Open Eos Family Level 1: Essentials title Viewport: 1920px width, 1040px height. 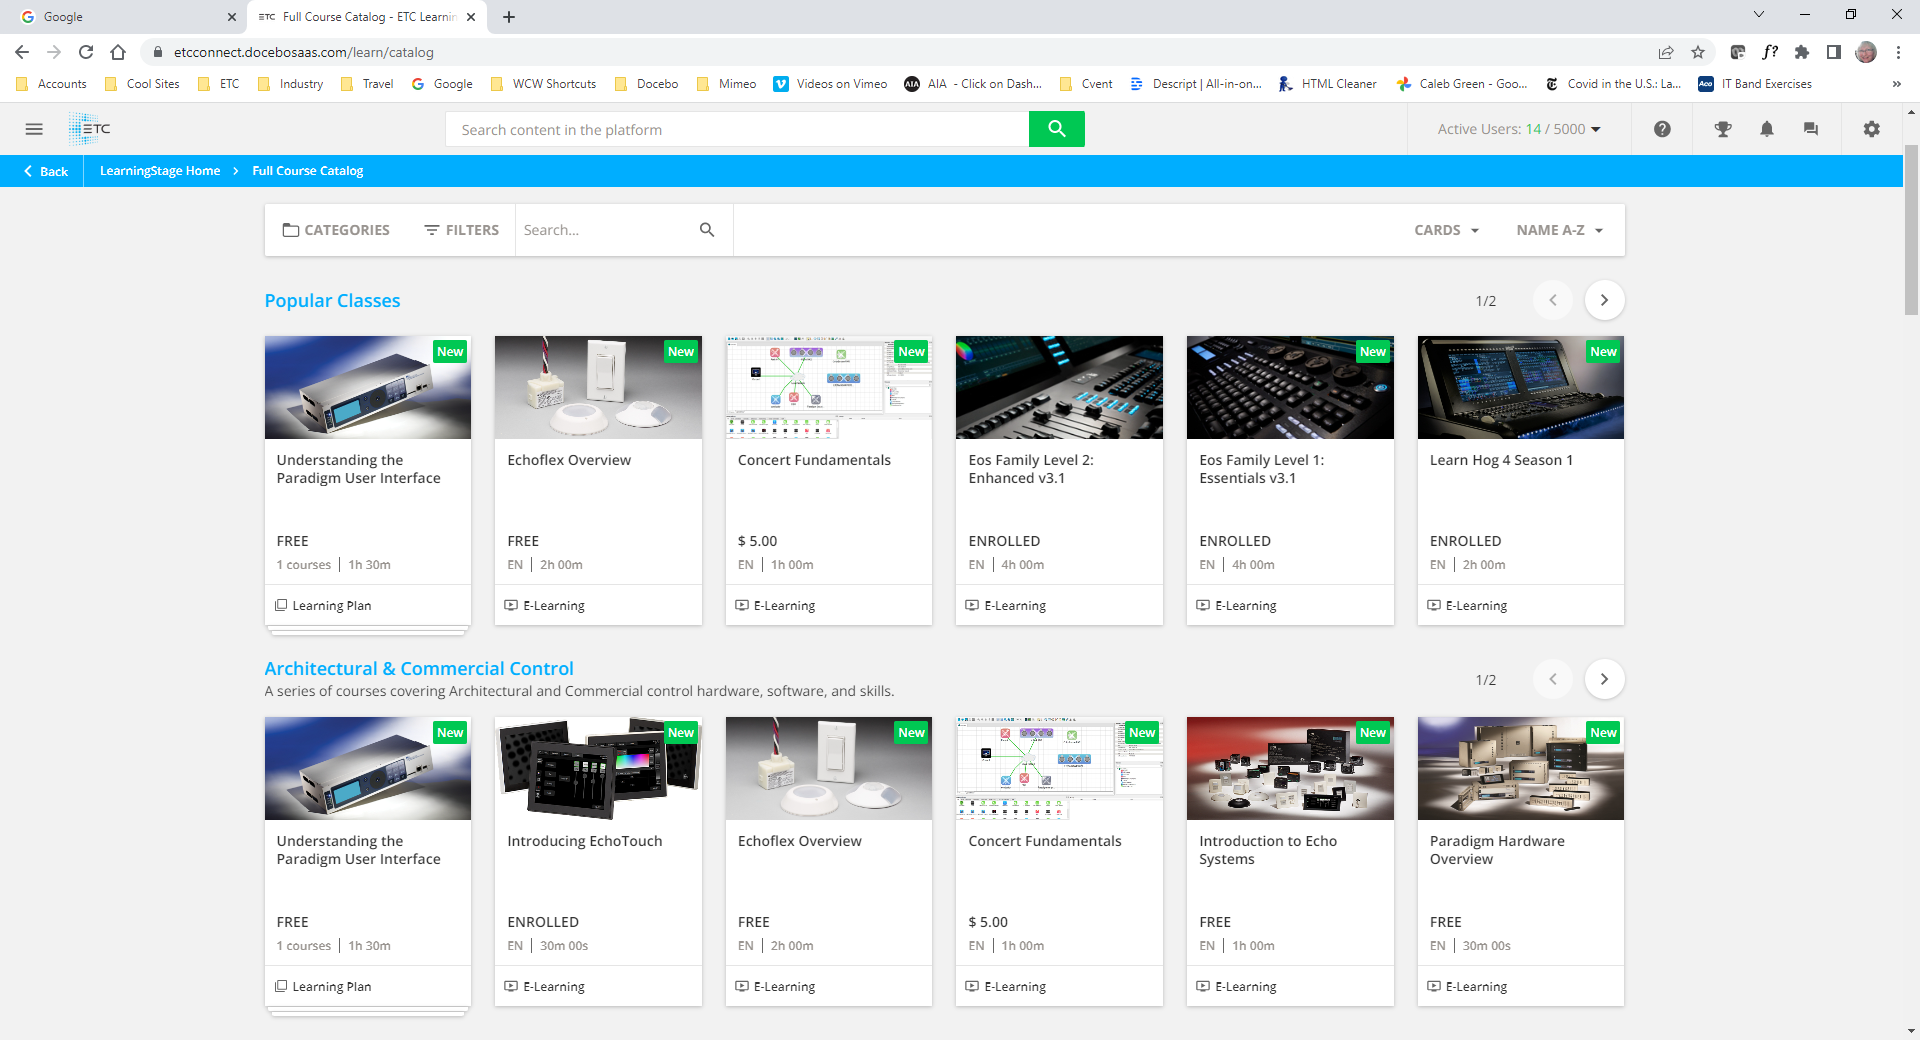(x=1261, y=469)
